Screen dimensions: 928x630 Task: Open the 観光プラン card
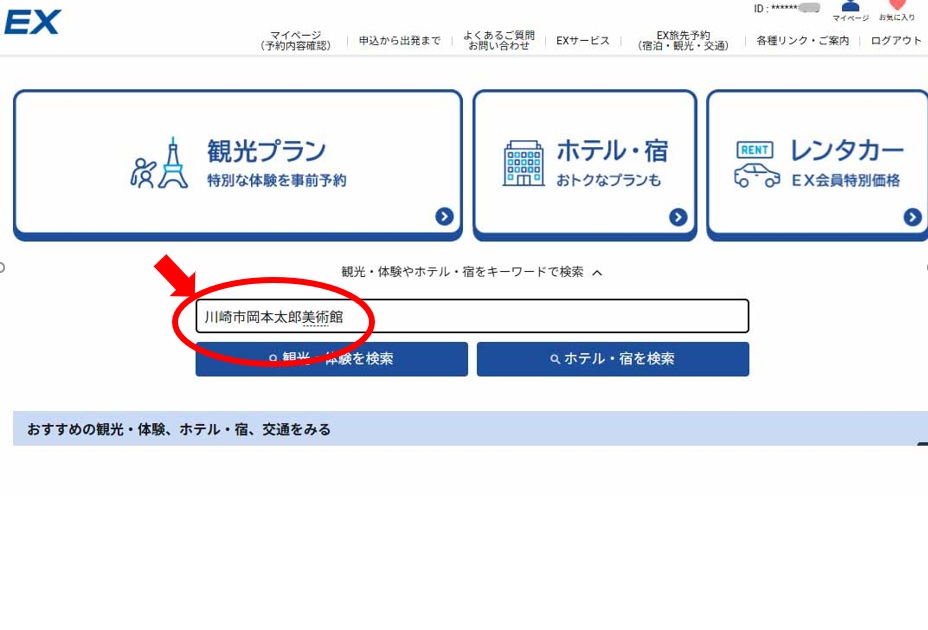(238, 165)
